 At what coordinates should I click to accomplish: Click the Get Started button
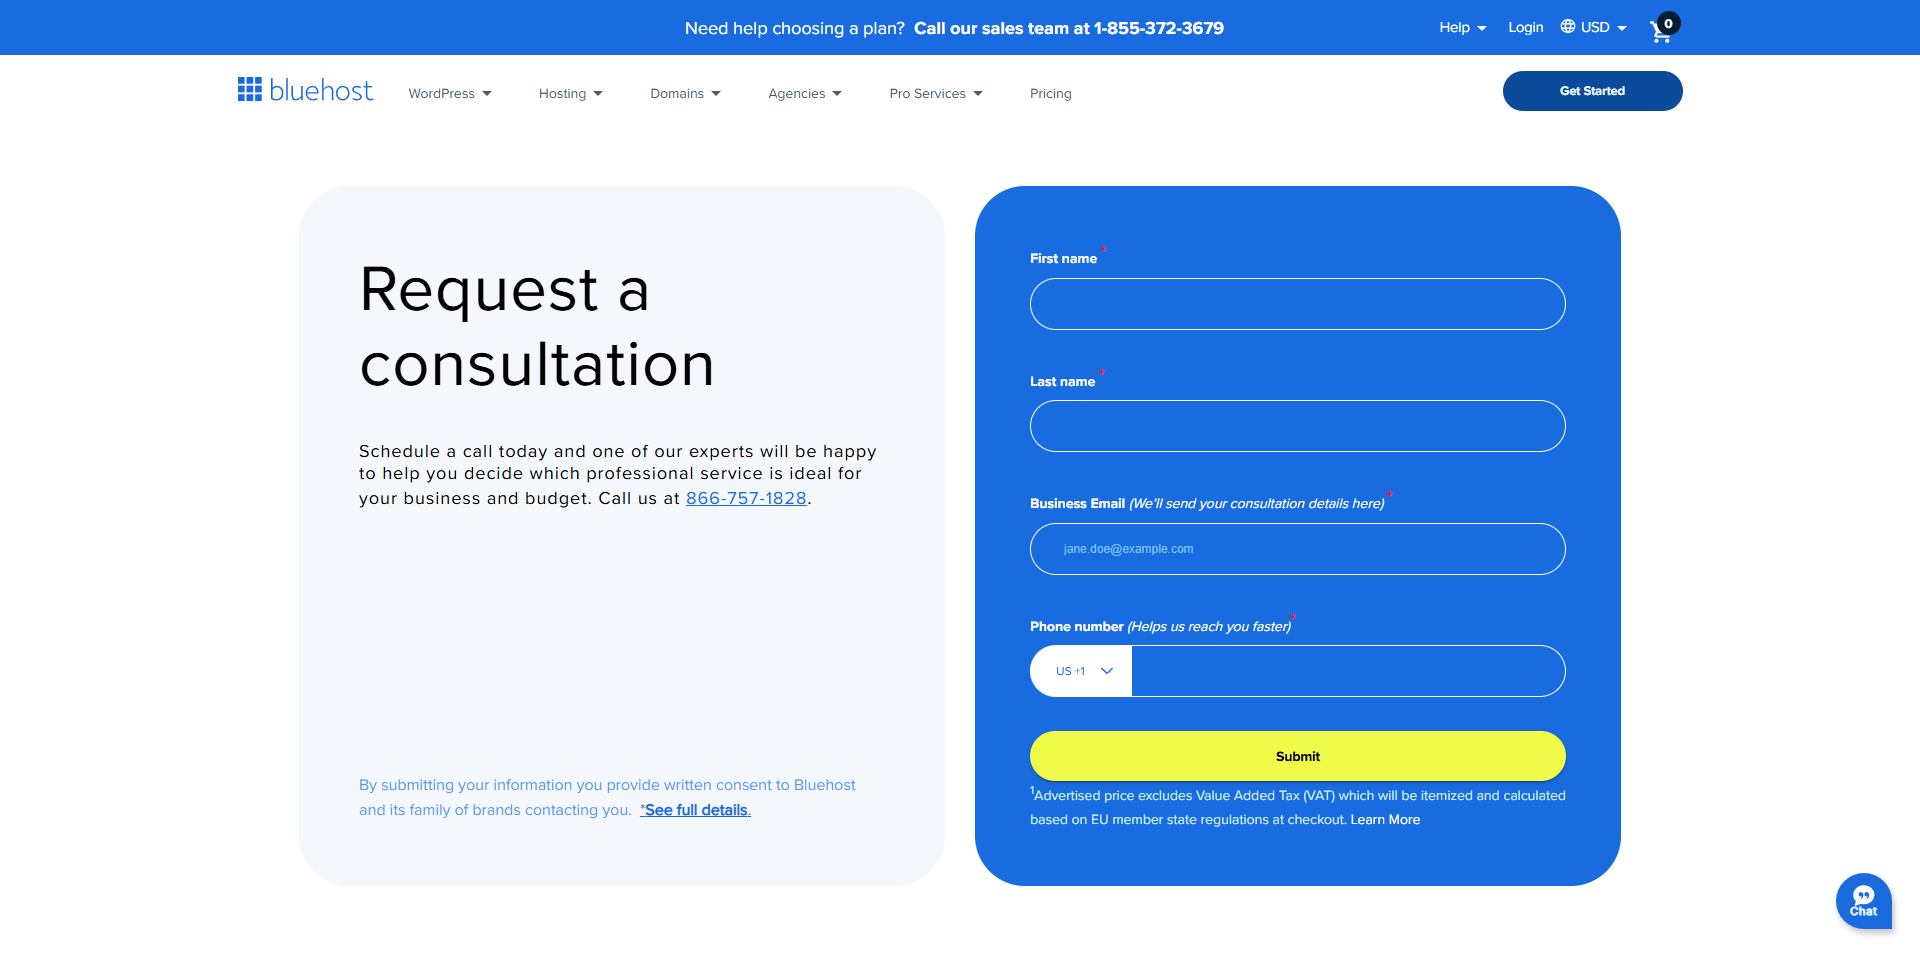[1592, 90]
